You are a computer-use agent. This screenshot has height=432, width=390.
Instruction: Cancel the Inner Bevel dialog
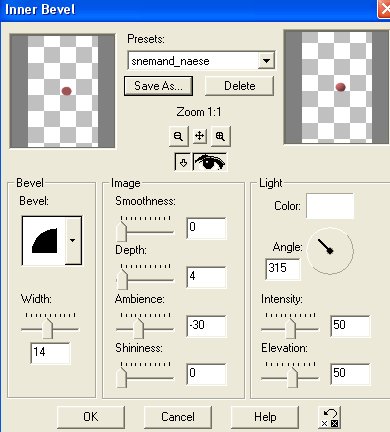coord(178,417)
